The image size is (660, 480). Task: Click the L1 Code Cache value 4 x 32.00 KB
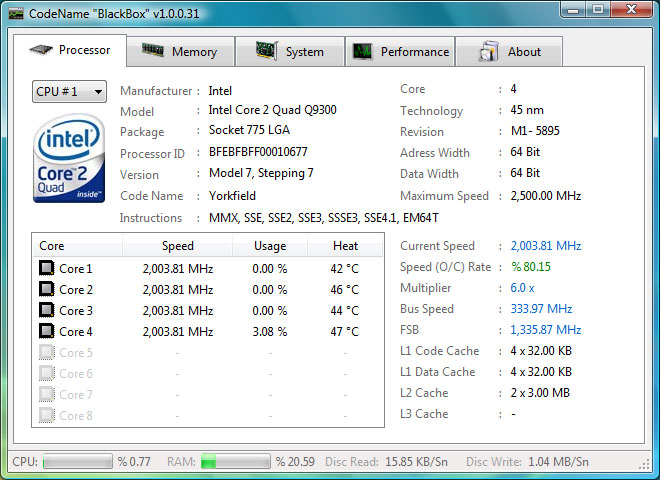[541, 351]
